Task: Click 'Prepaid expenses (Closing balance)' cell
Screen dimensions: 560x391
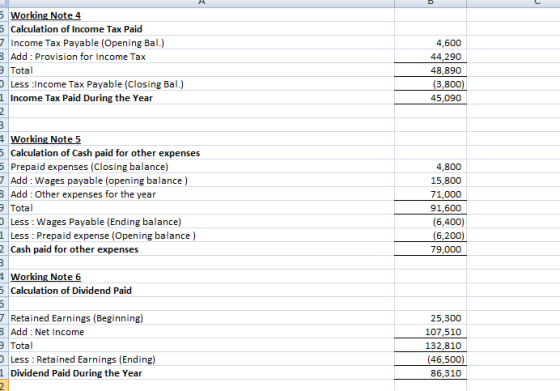Action: [201, 167]
